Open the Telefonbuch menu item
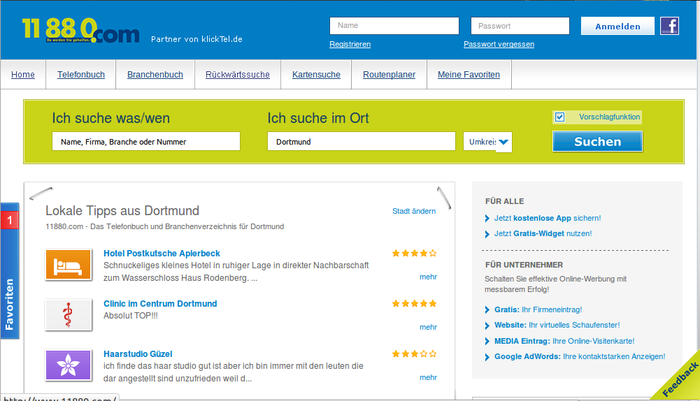 81,75
